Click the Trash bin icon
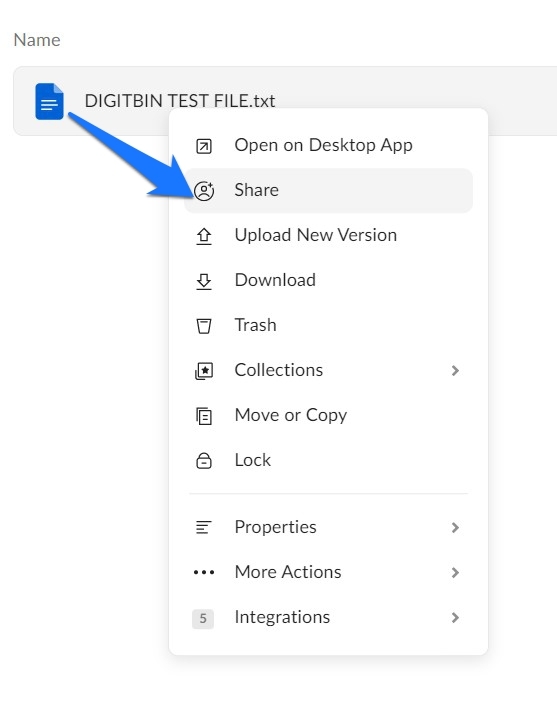 (x=204, y=326)
